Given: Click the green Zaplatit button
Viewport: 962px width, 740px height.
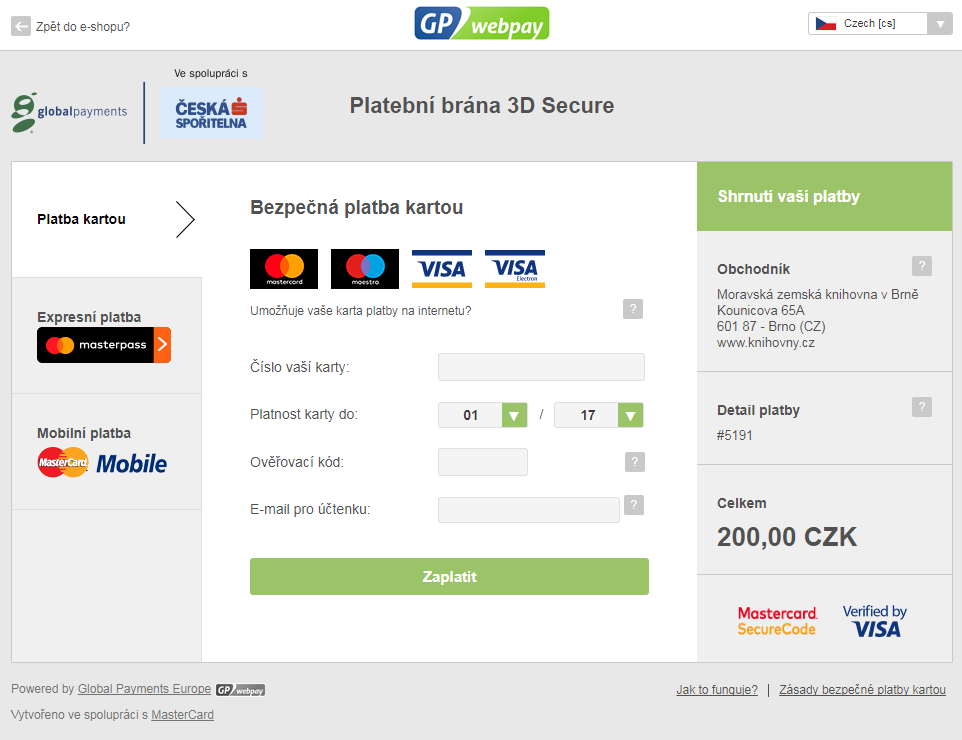Looking at the screenshot, I should pos(449,576).
